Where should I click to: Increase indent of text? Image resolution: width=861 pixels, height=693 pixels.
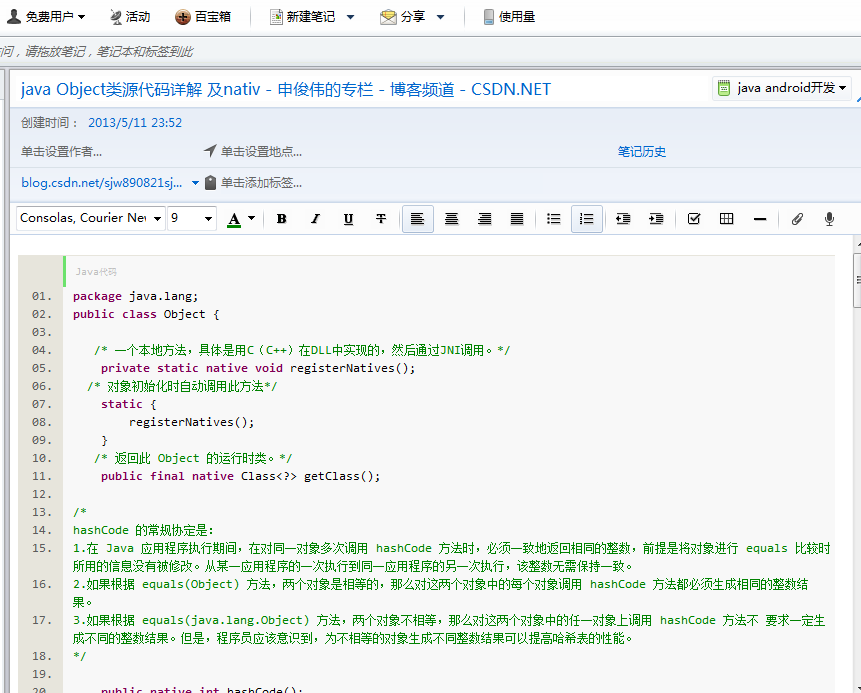click(656, 219)
